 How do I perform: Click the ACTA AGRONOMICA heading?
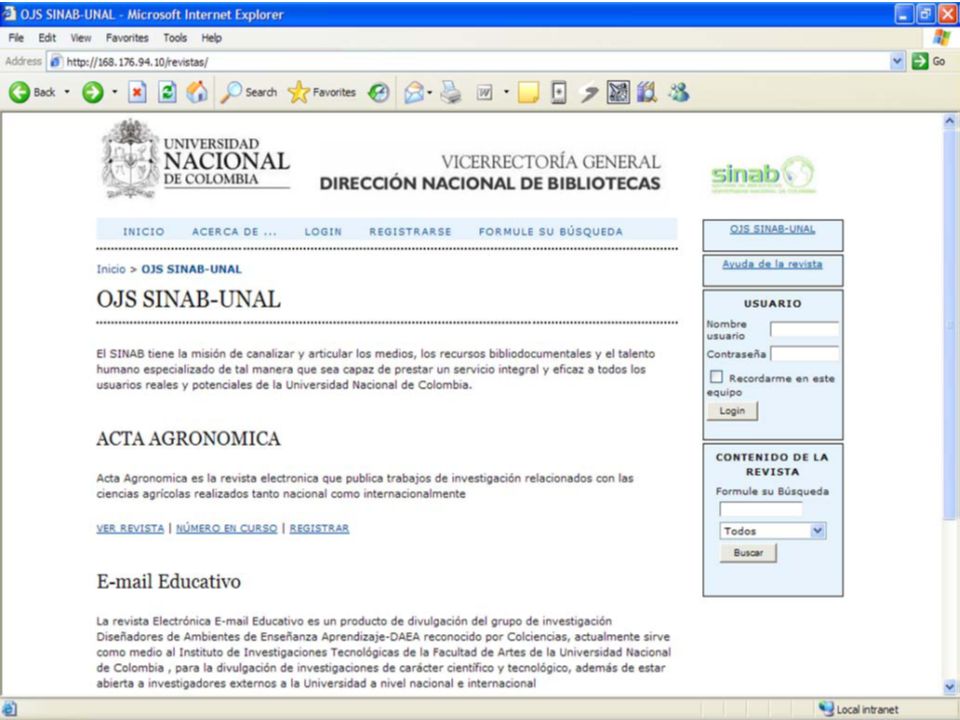click(x=188, y=438)
